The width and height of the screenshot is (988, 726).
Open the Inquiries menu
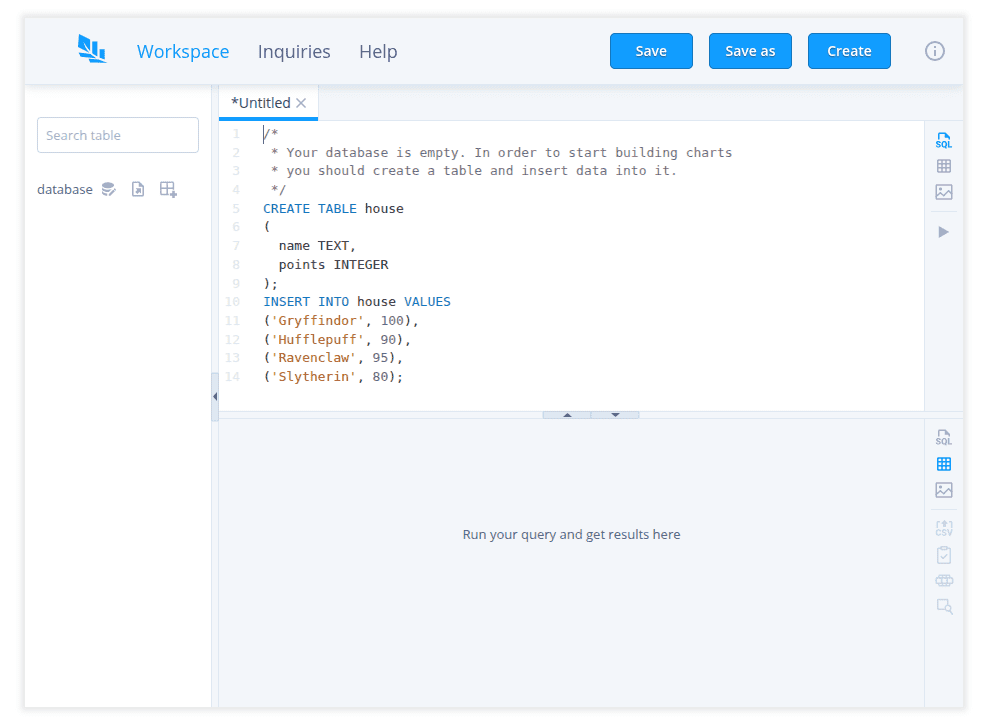tap(294, 51)
